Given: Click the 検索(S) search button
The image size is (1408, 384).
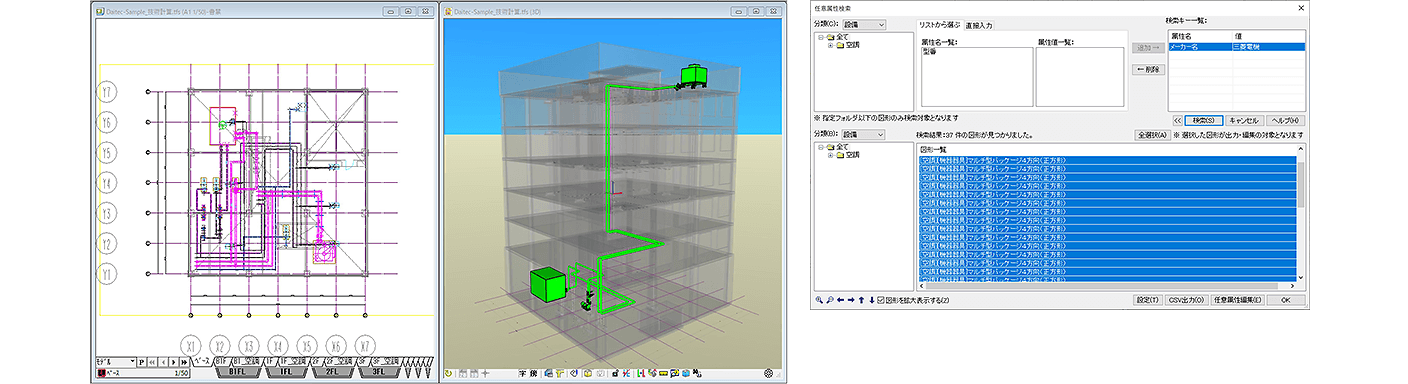Looking at the screenshot, I should [x=1202, y=119].
